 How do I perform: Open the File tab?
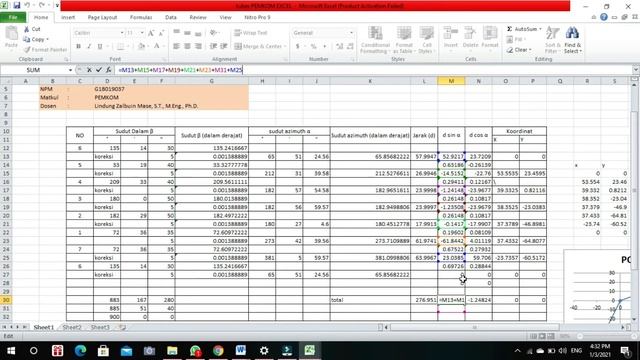(13, 17)
